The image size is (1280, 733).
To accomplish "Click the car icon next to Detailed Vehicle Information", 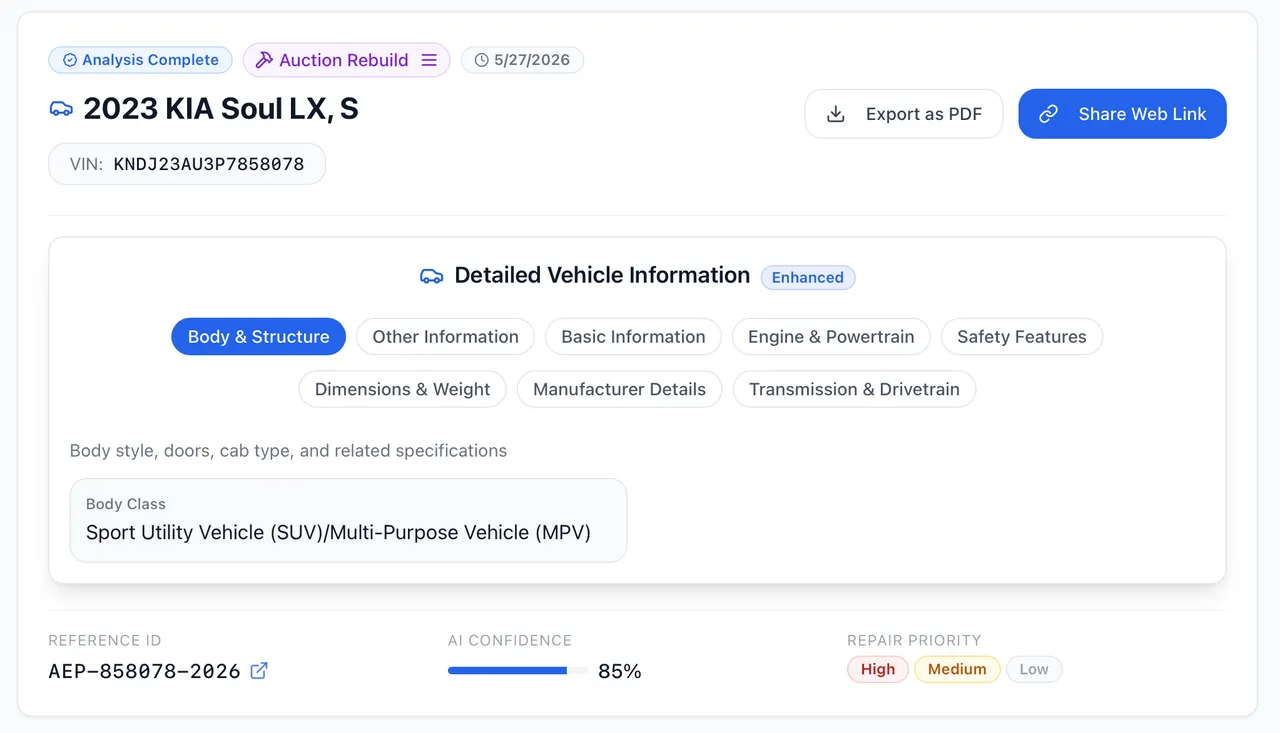I will pos(431,276).
